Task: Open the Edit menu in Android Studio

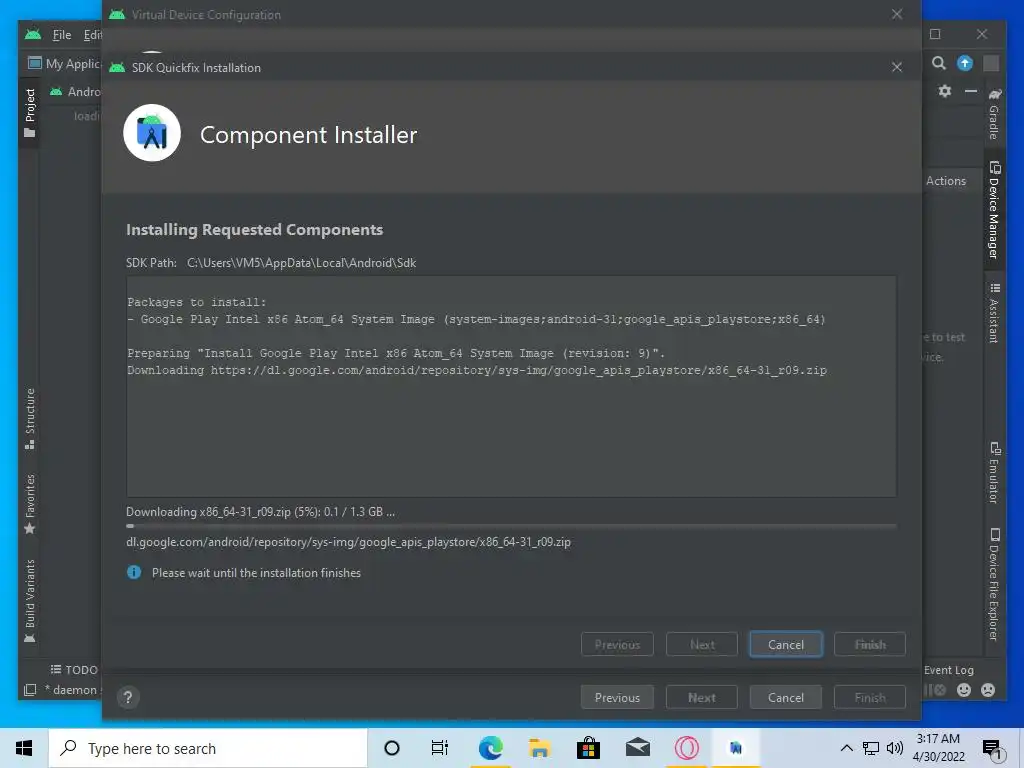Action: click(92, 35)
